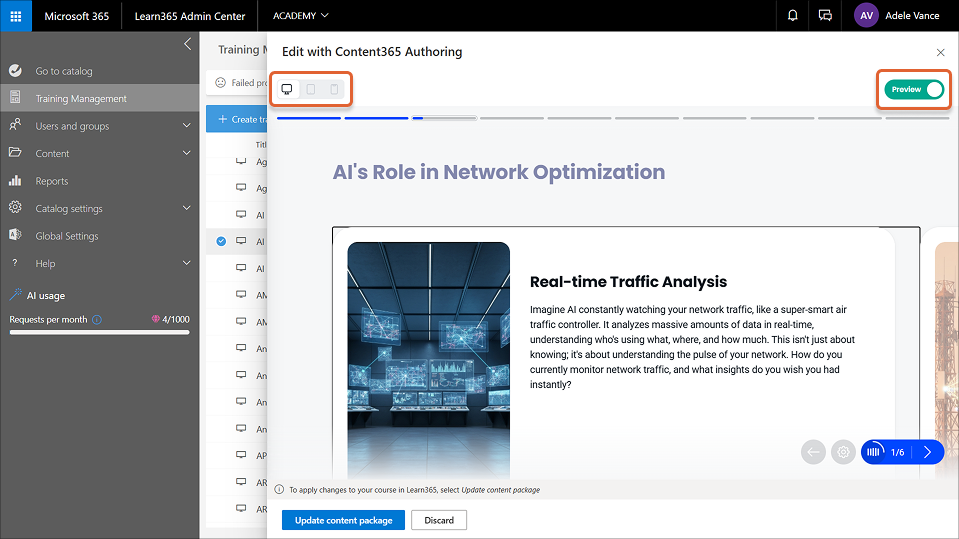Screen dimensions: 959x539
Task: Open the Microsoft 365 app launcher
Action: click(16, 16)
